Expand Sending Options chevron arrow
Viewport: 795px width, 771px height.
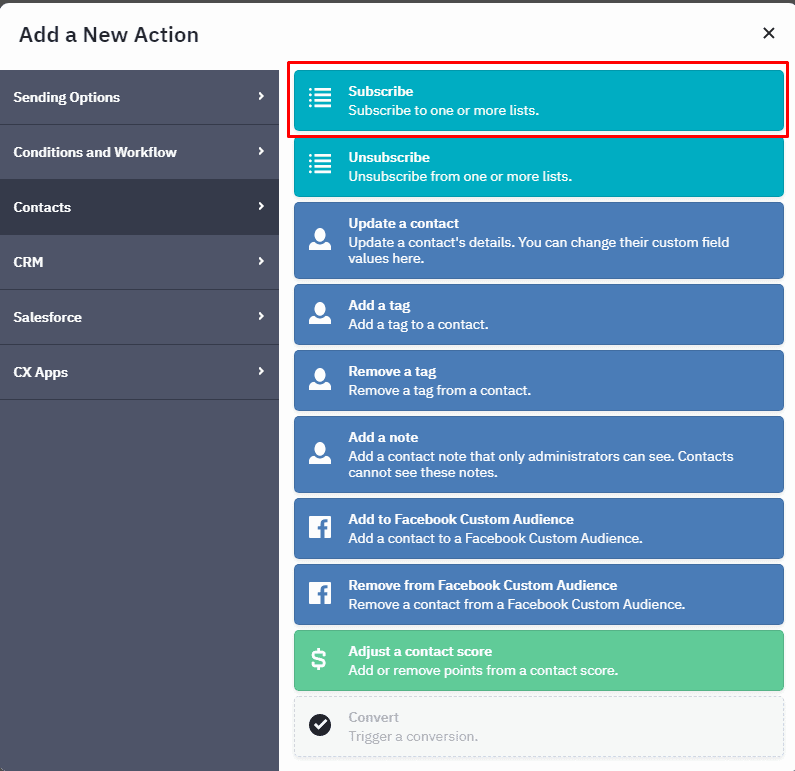pos(261,96)
